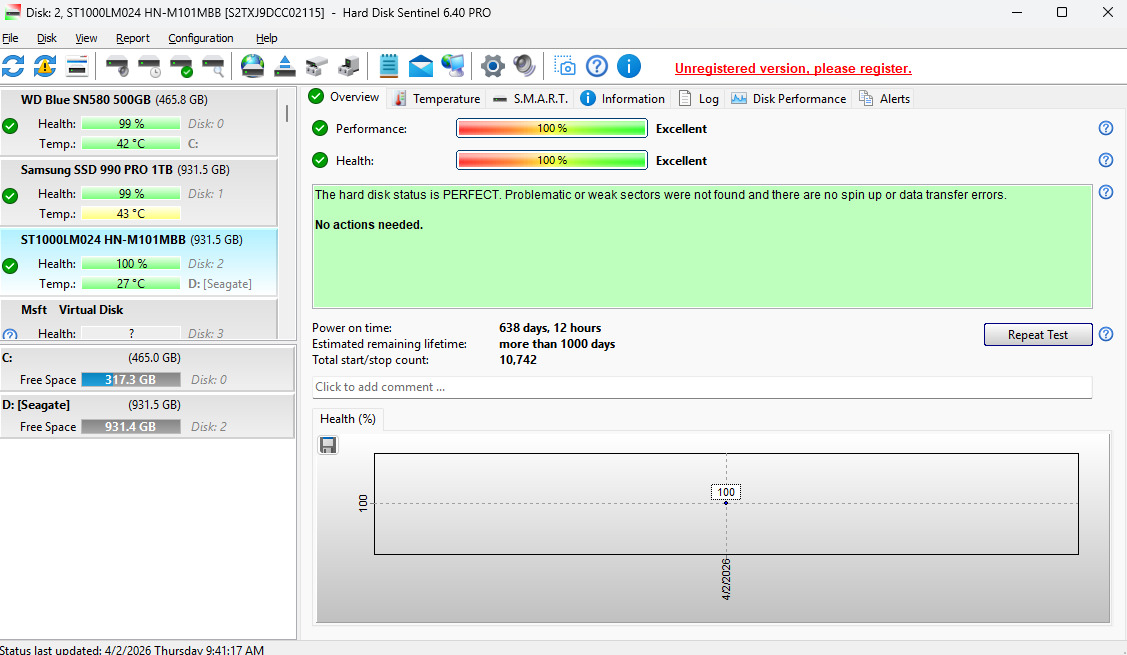Viewport: 1127px width, 655px height.
Task: Open the Configuration menu
Action: coord(201,38)
